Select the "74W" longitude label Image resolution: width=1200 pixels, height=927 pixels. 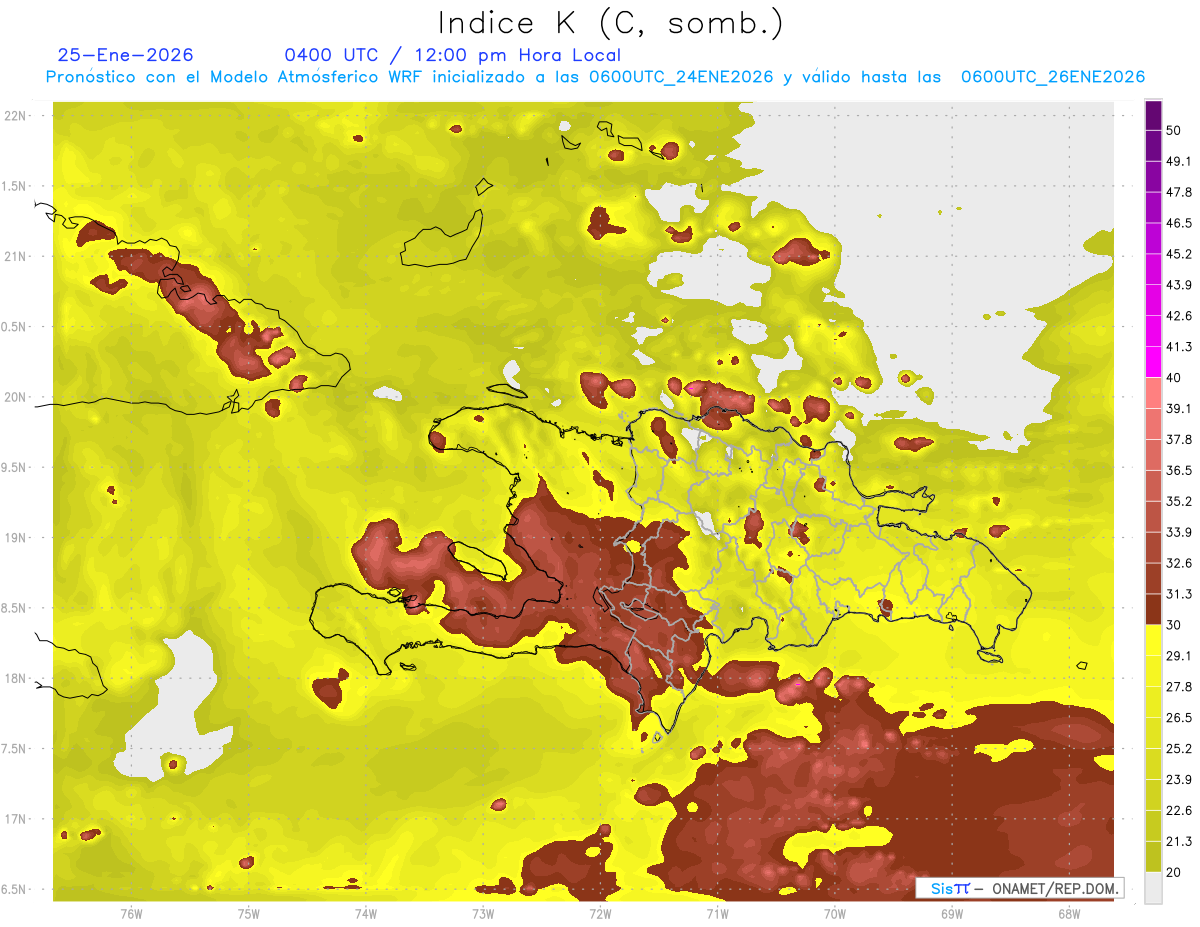365,914
